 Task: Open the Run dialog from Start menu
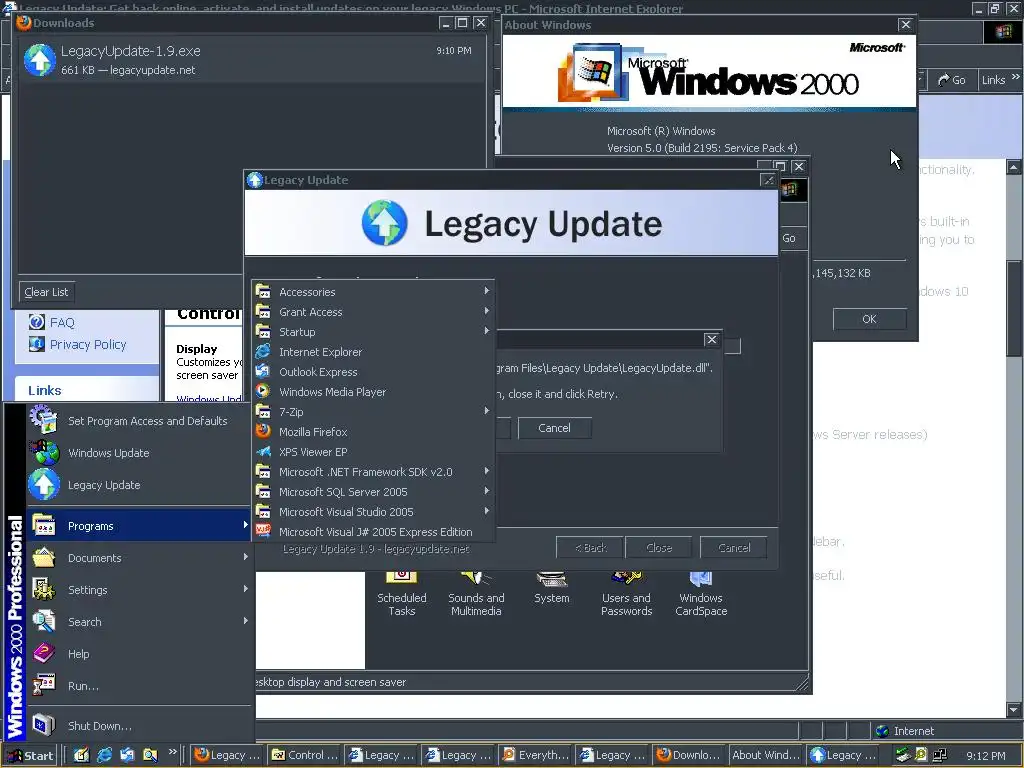pyautogui.click(x=138, y=686)
